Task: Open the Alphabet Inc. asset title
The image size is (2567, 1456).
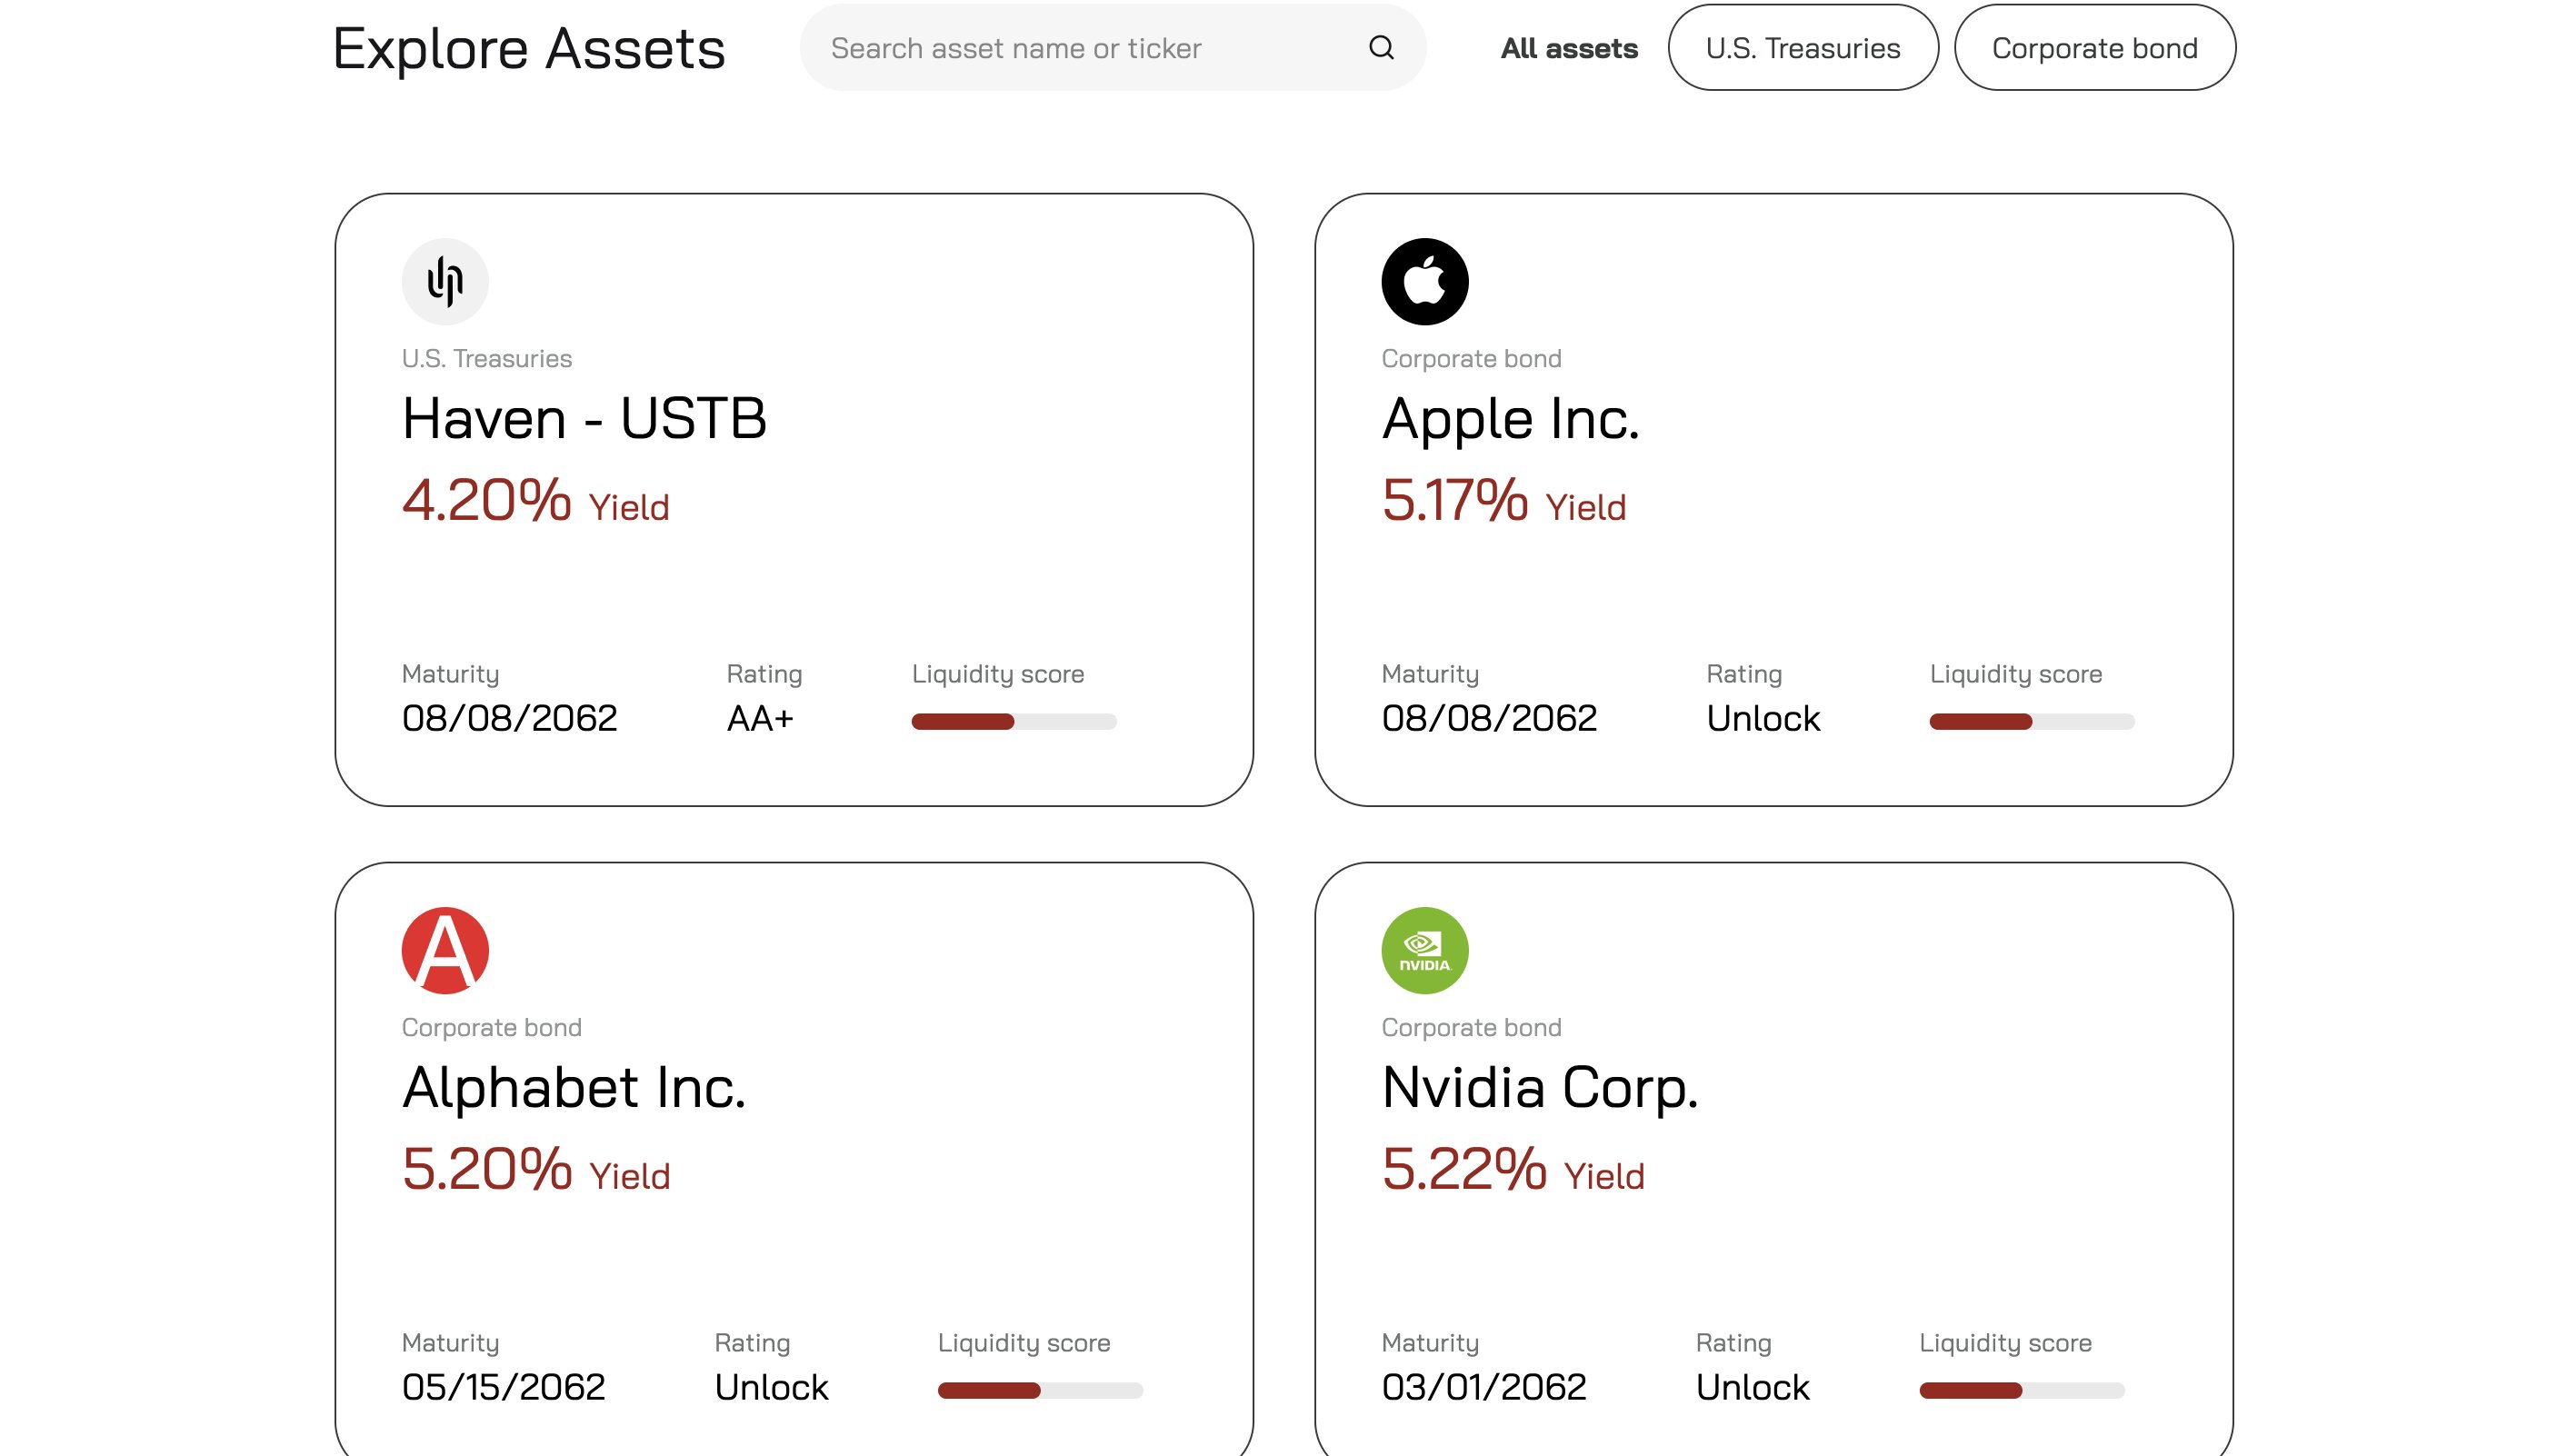Action: point(574,1087)
